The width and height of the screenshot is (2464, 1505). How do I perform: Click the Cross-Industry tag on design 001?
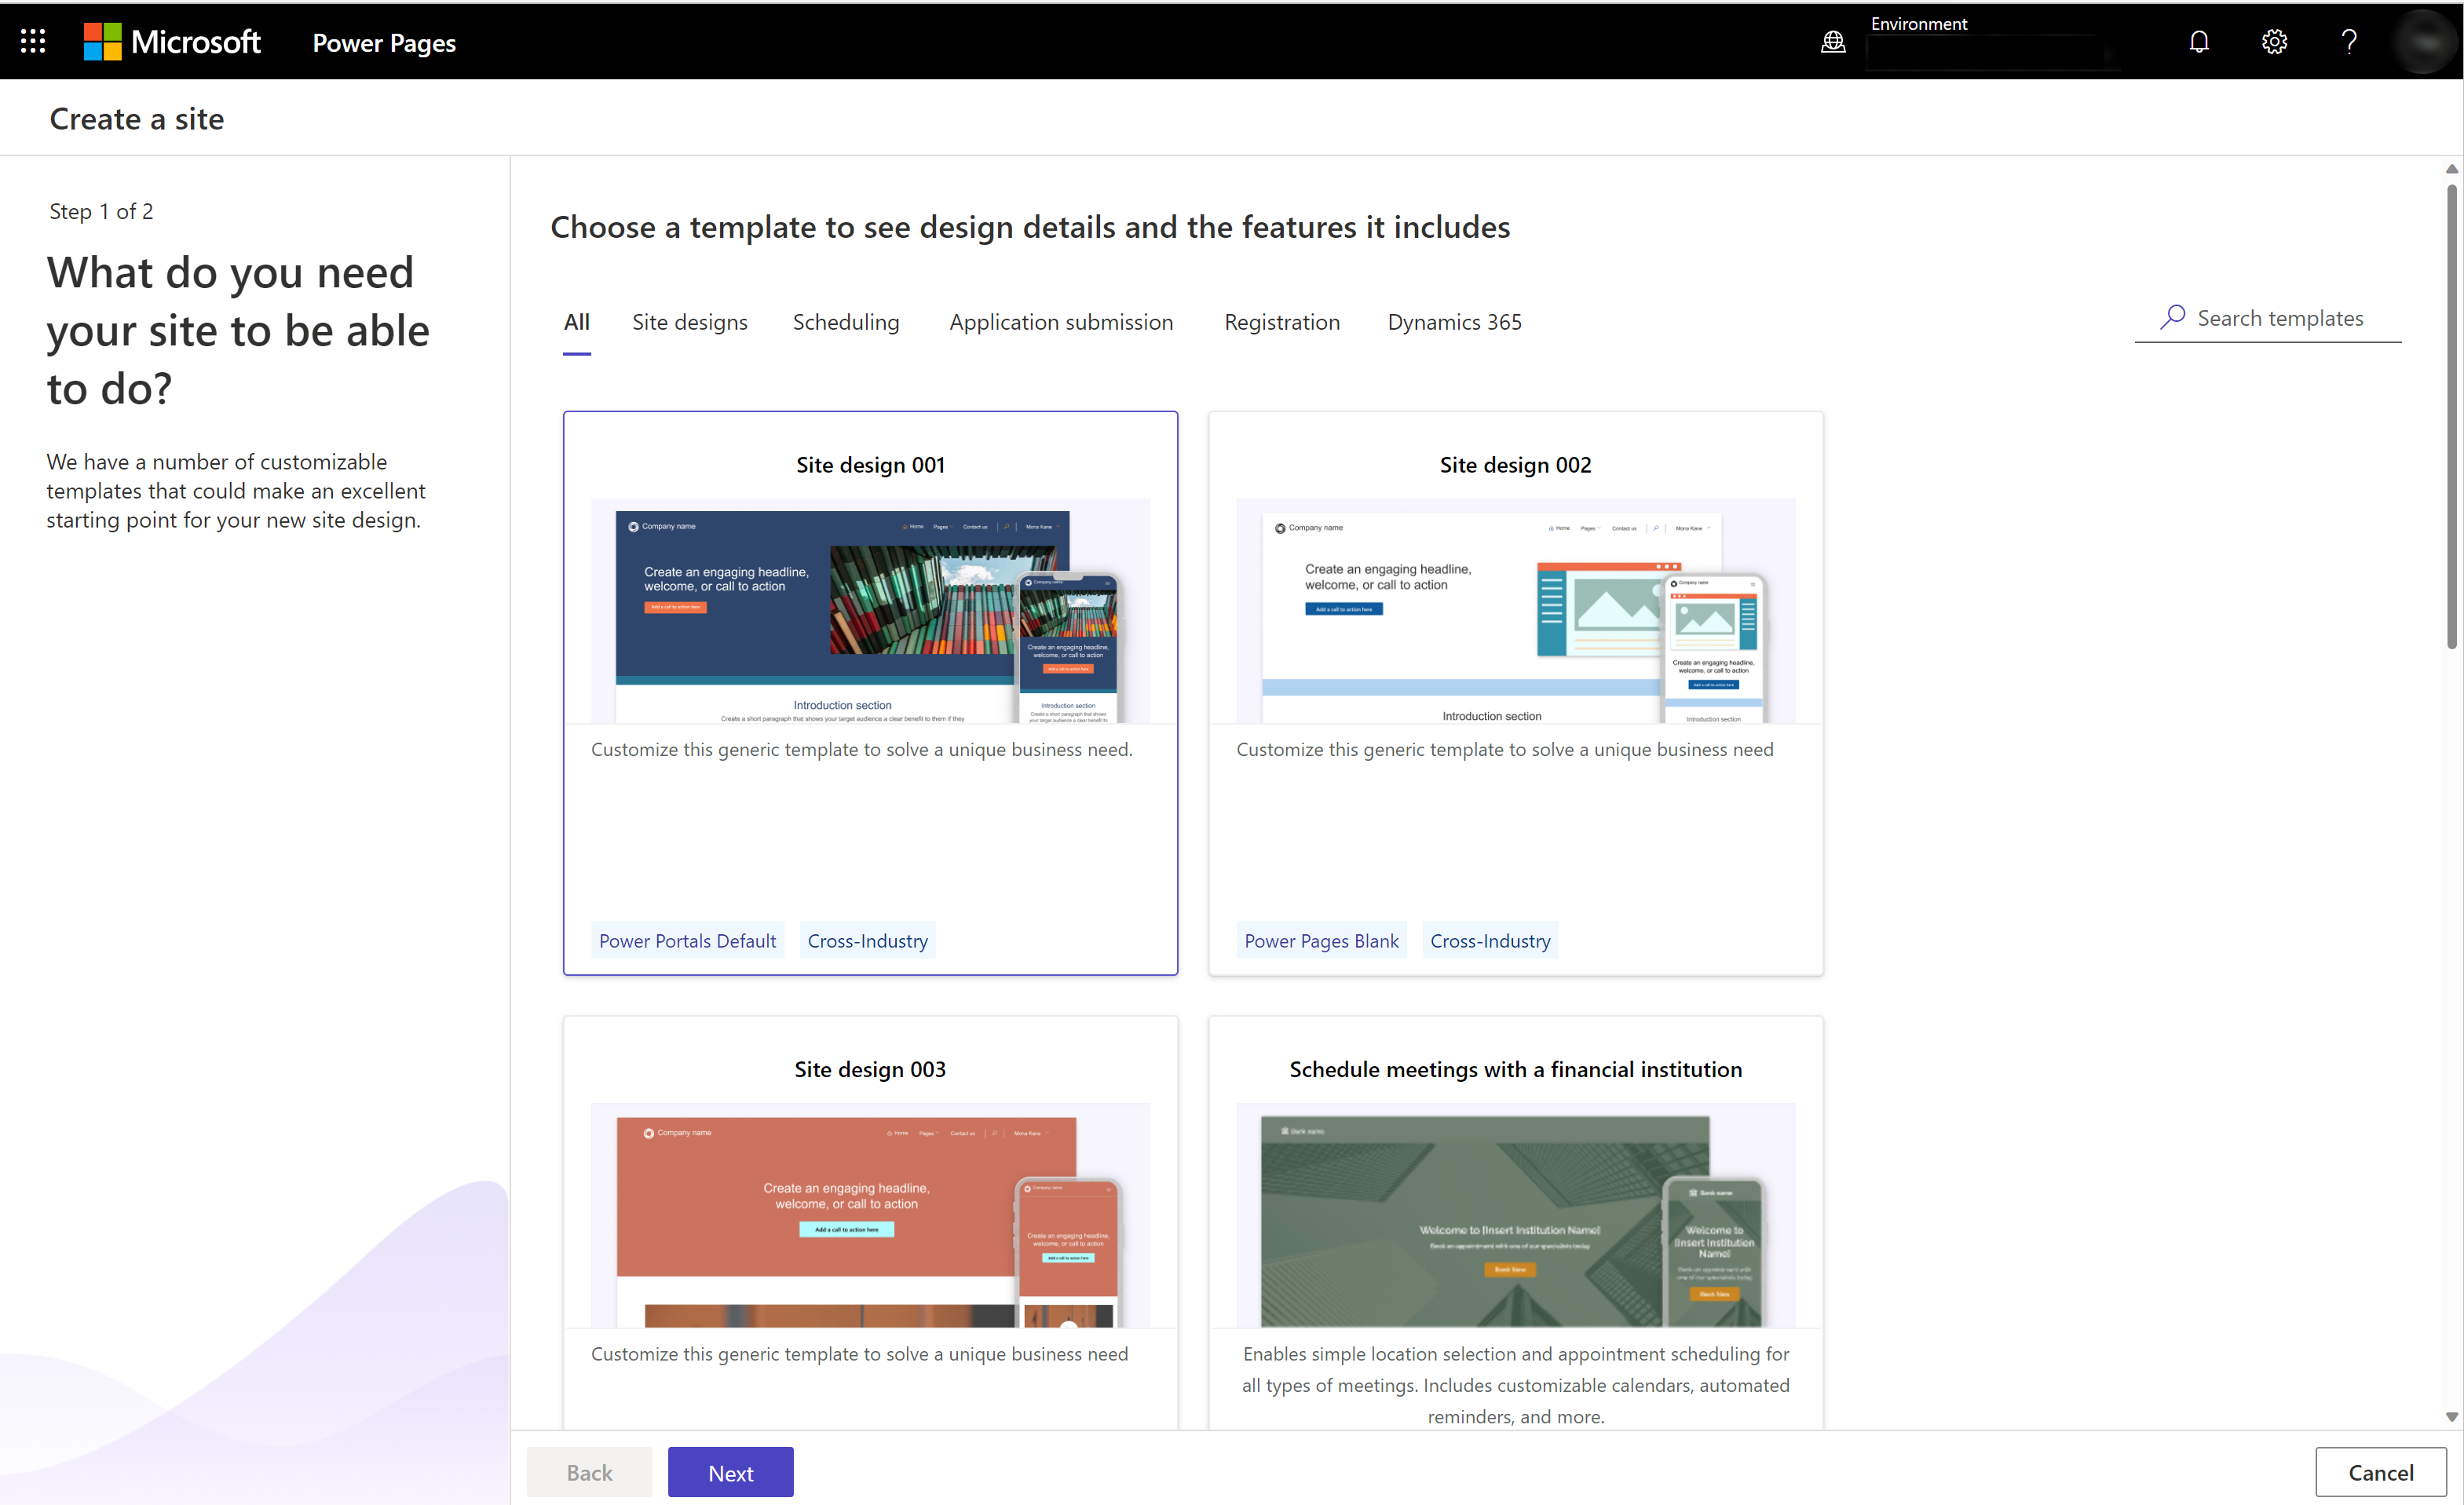pyautogui.click(x=868, y=940)
